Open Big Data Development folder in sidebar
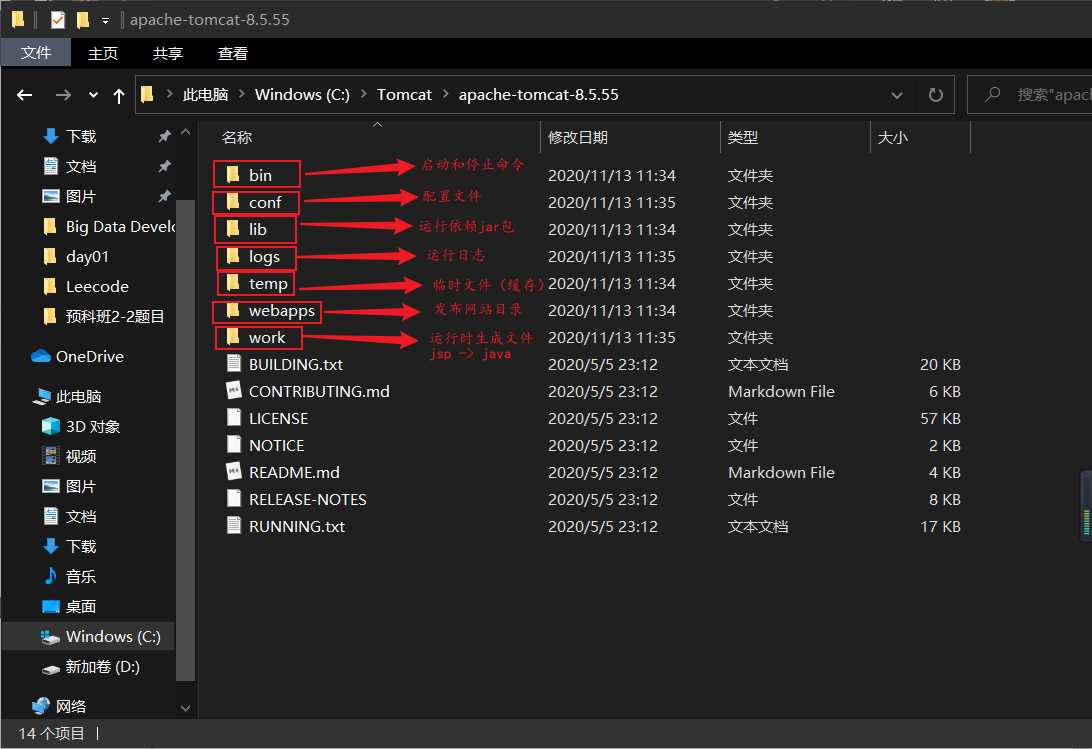Viewport: 1092px width, 749px height. click(120, 226)
